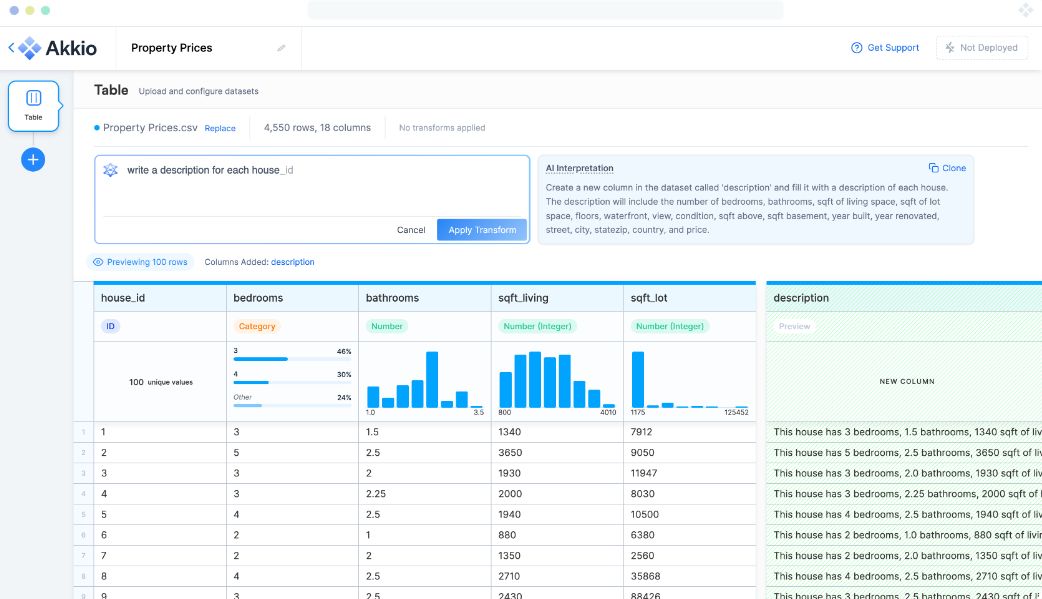Change the Number type tag for bathrooms

pyautogui.click(x=386, y=326)
